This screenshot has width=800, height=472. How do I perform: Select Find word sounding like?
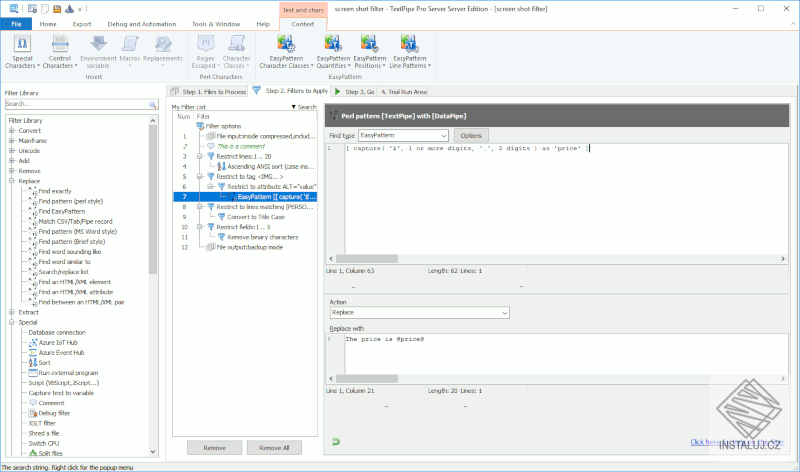tap(64, 252)
